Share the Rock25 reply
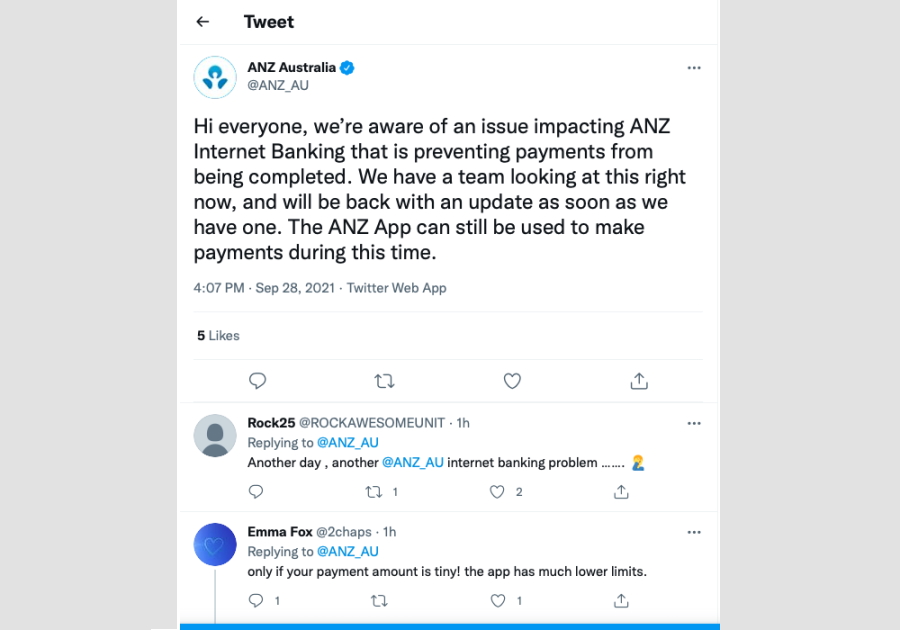The width and height of the screenshot is (900, 630). [x=621, y=492]
